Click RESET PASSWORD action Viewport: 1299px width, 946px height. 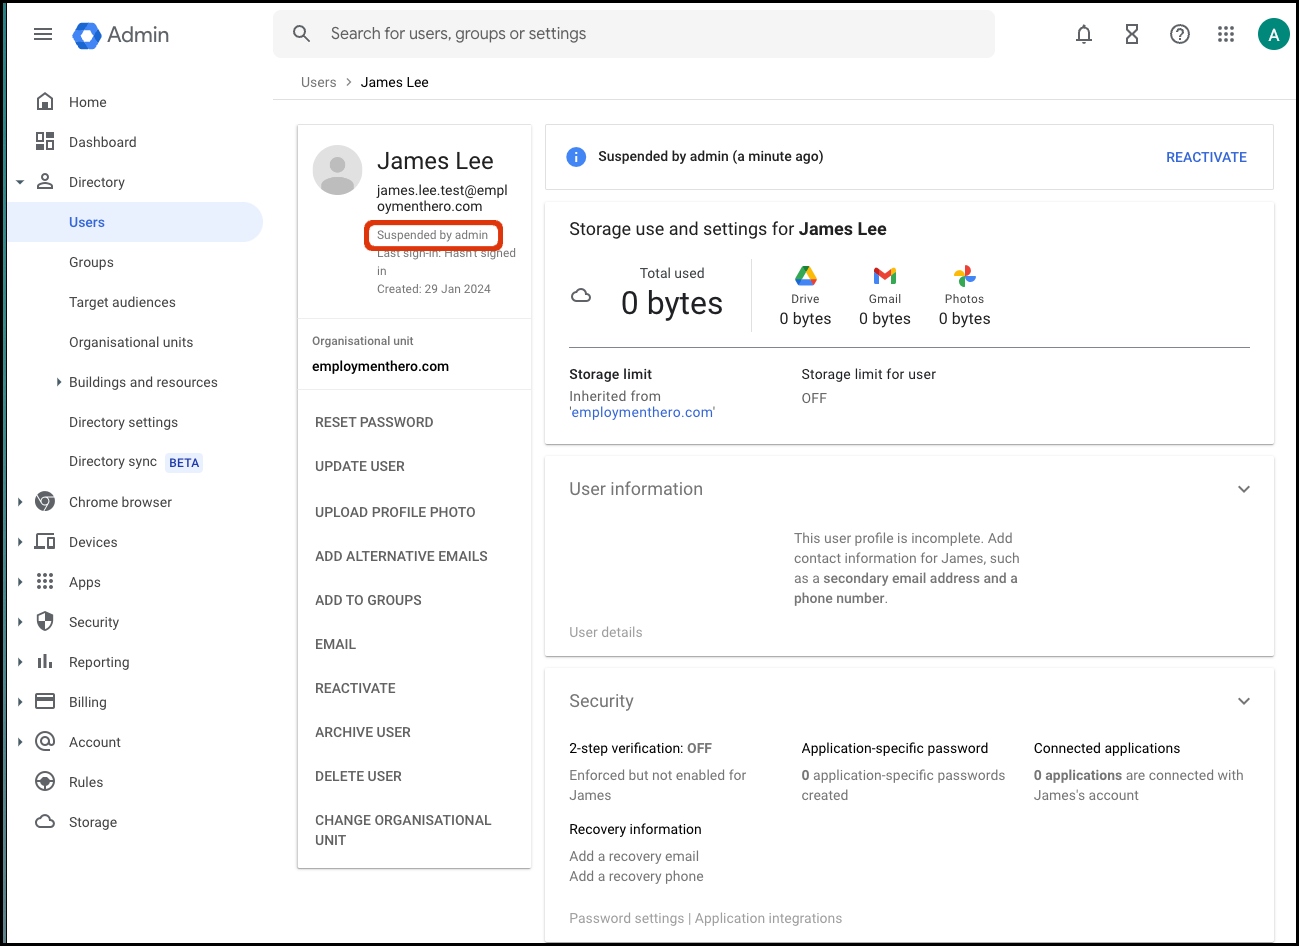tap(374, 422)
